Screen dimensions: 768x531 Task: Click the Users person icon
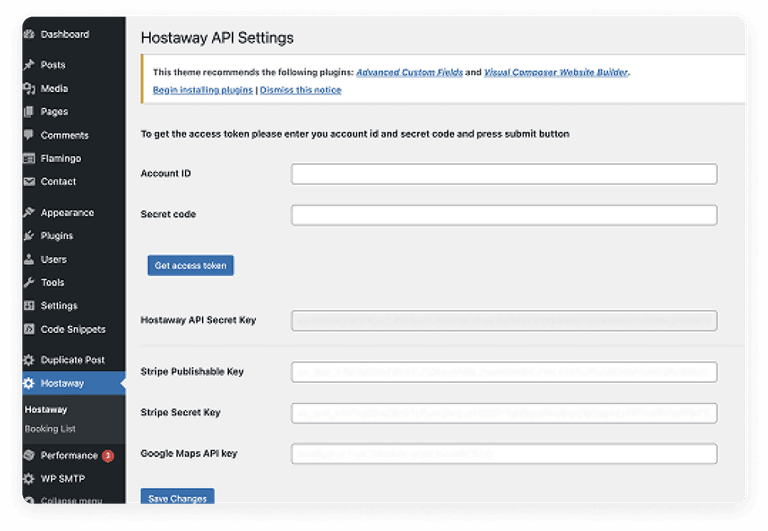[x=29, y=259]
